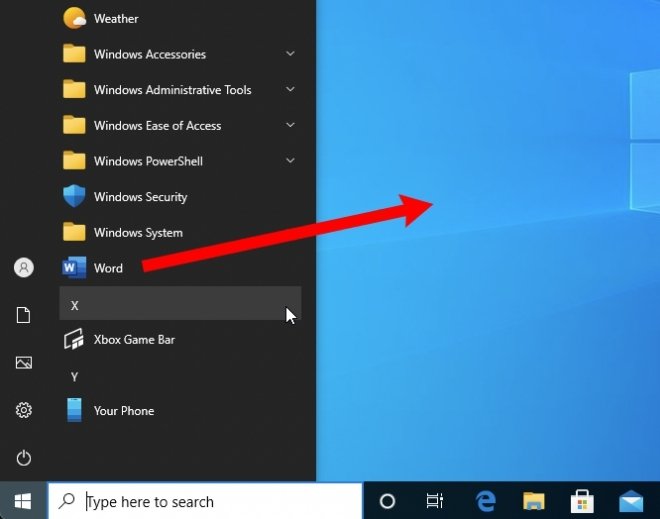The image size is (660, 519).
Task: Click the Windows Accessories folder icon
Action: click(x=74, y=53)
